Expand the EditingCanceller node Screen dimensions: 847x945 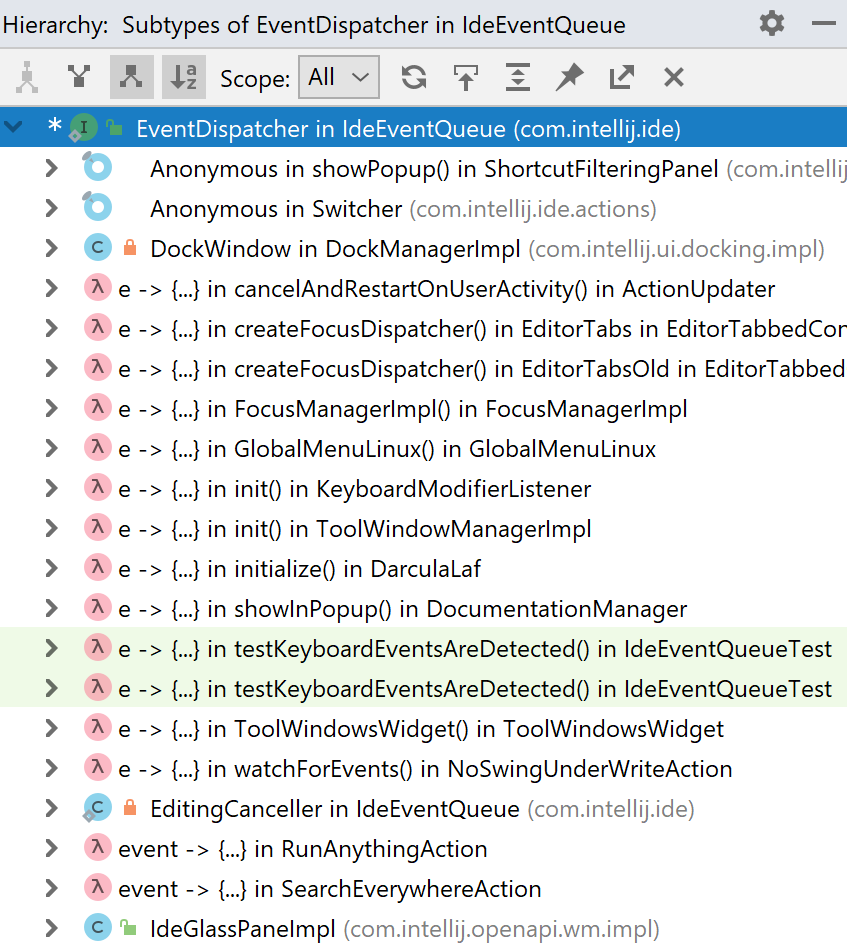click(x=52, y=808)
